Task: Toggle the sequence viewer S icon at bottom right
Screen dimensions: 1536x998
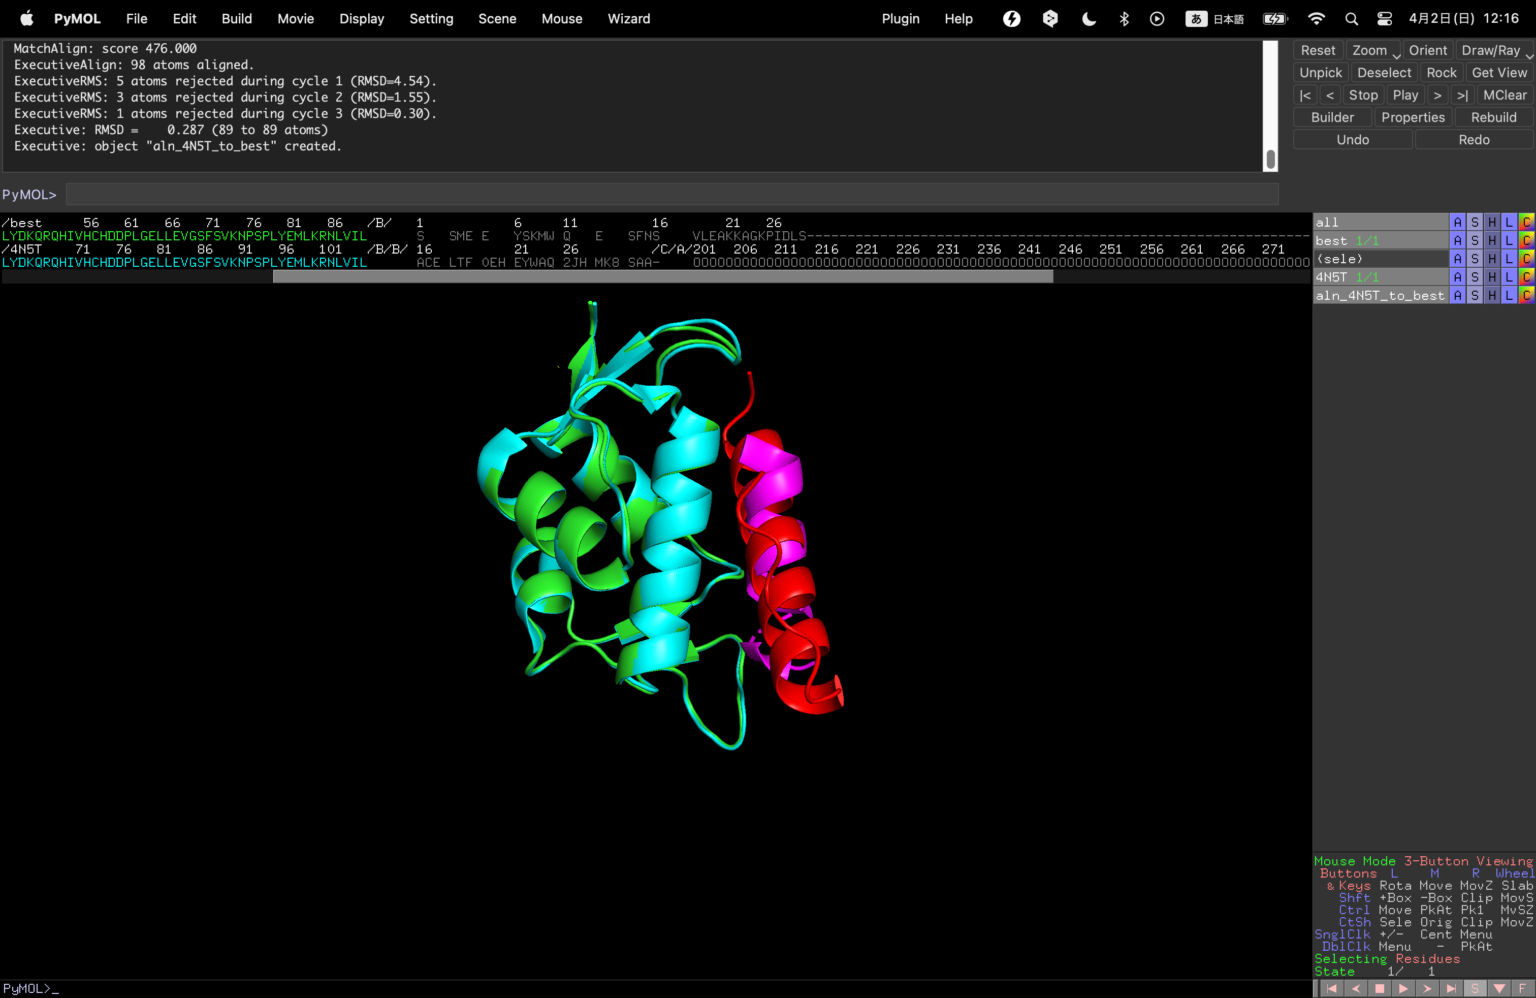Action: 1475,988
